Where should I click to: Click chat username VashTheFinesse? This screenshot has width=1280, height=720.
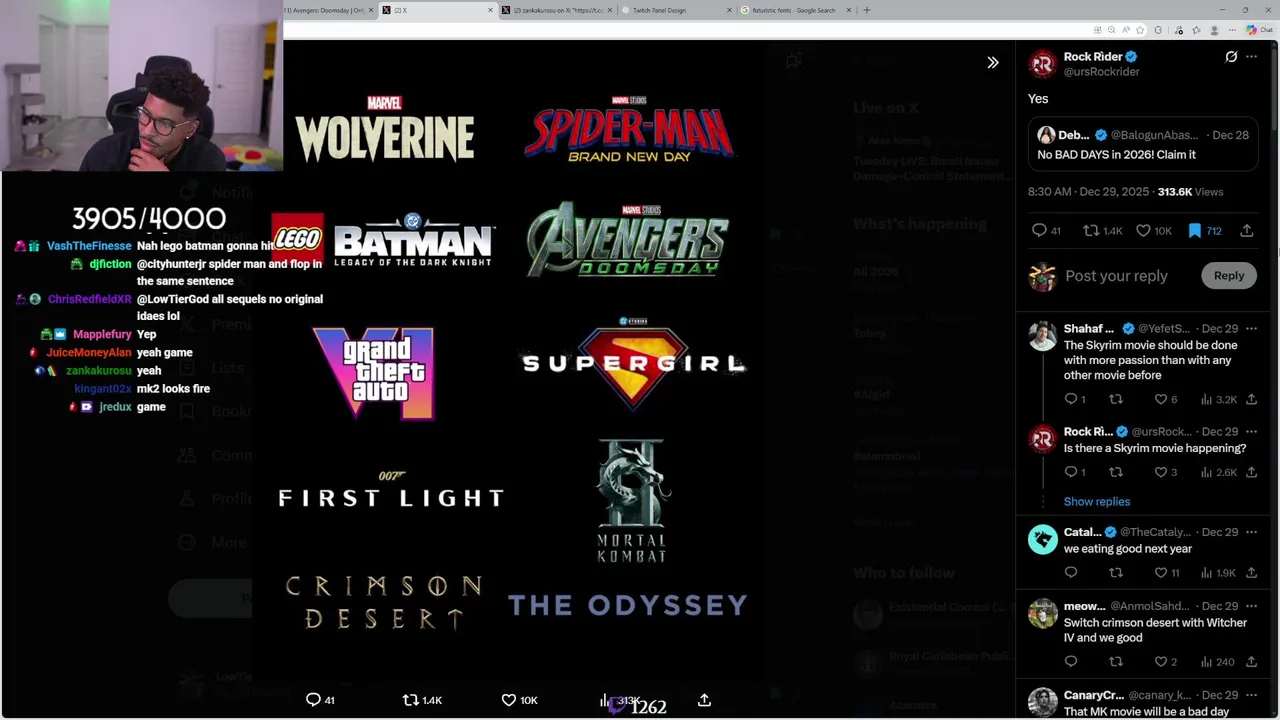[x=89, y=246]
